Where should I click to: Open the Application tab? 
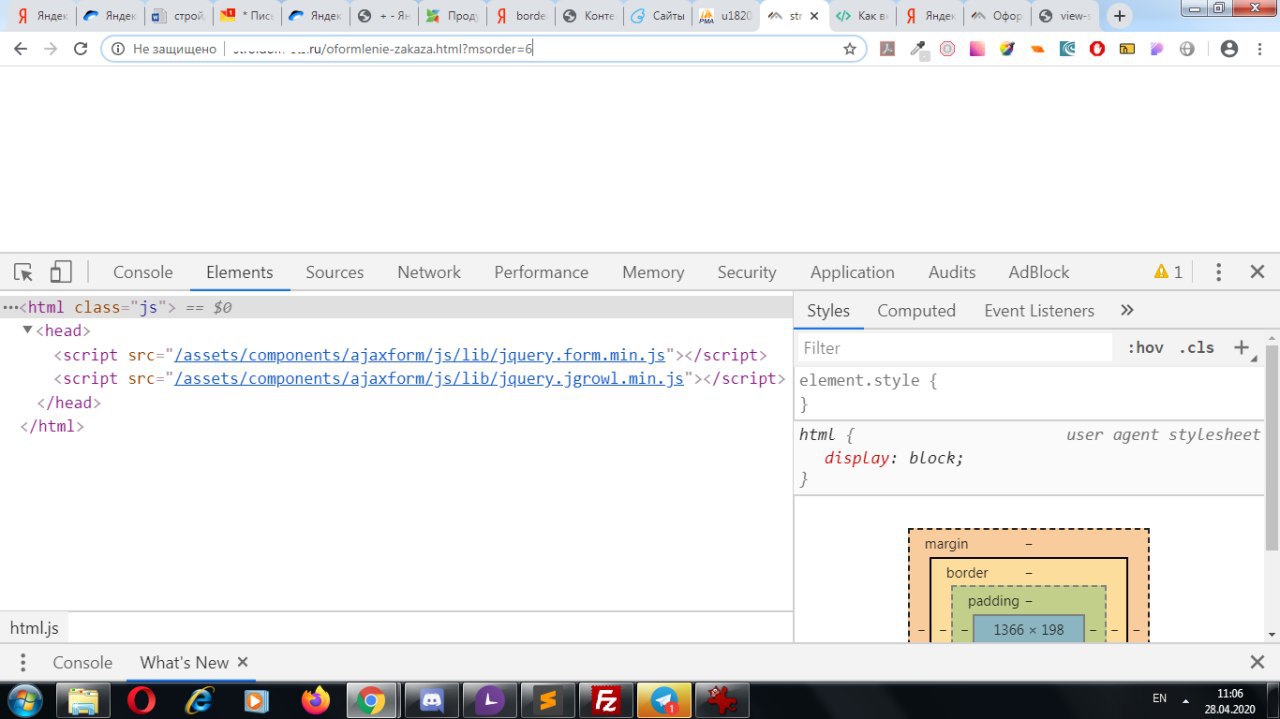(852, 272)
